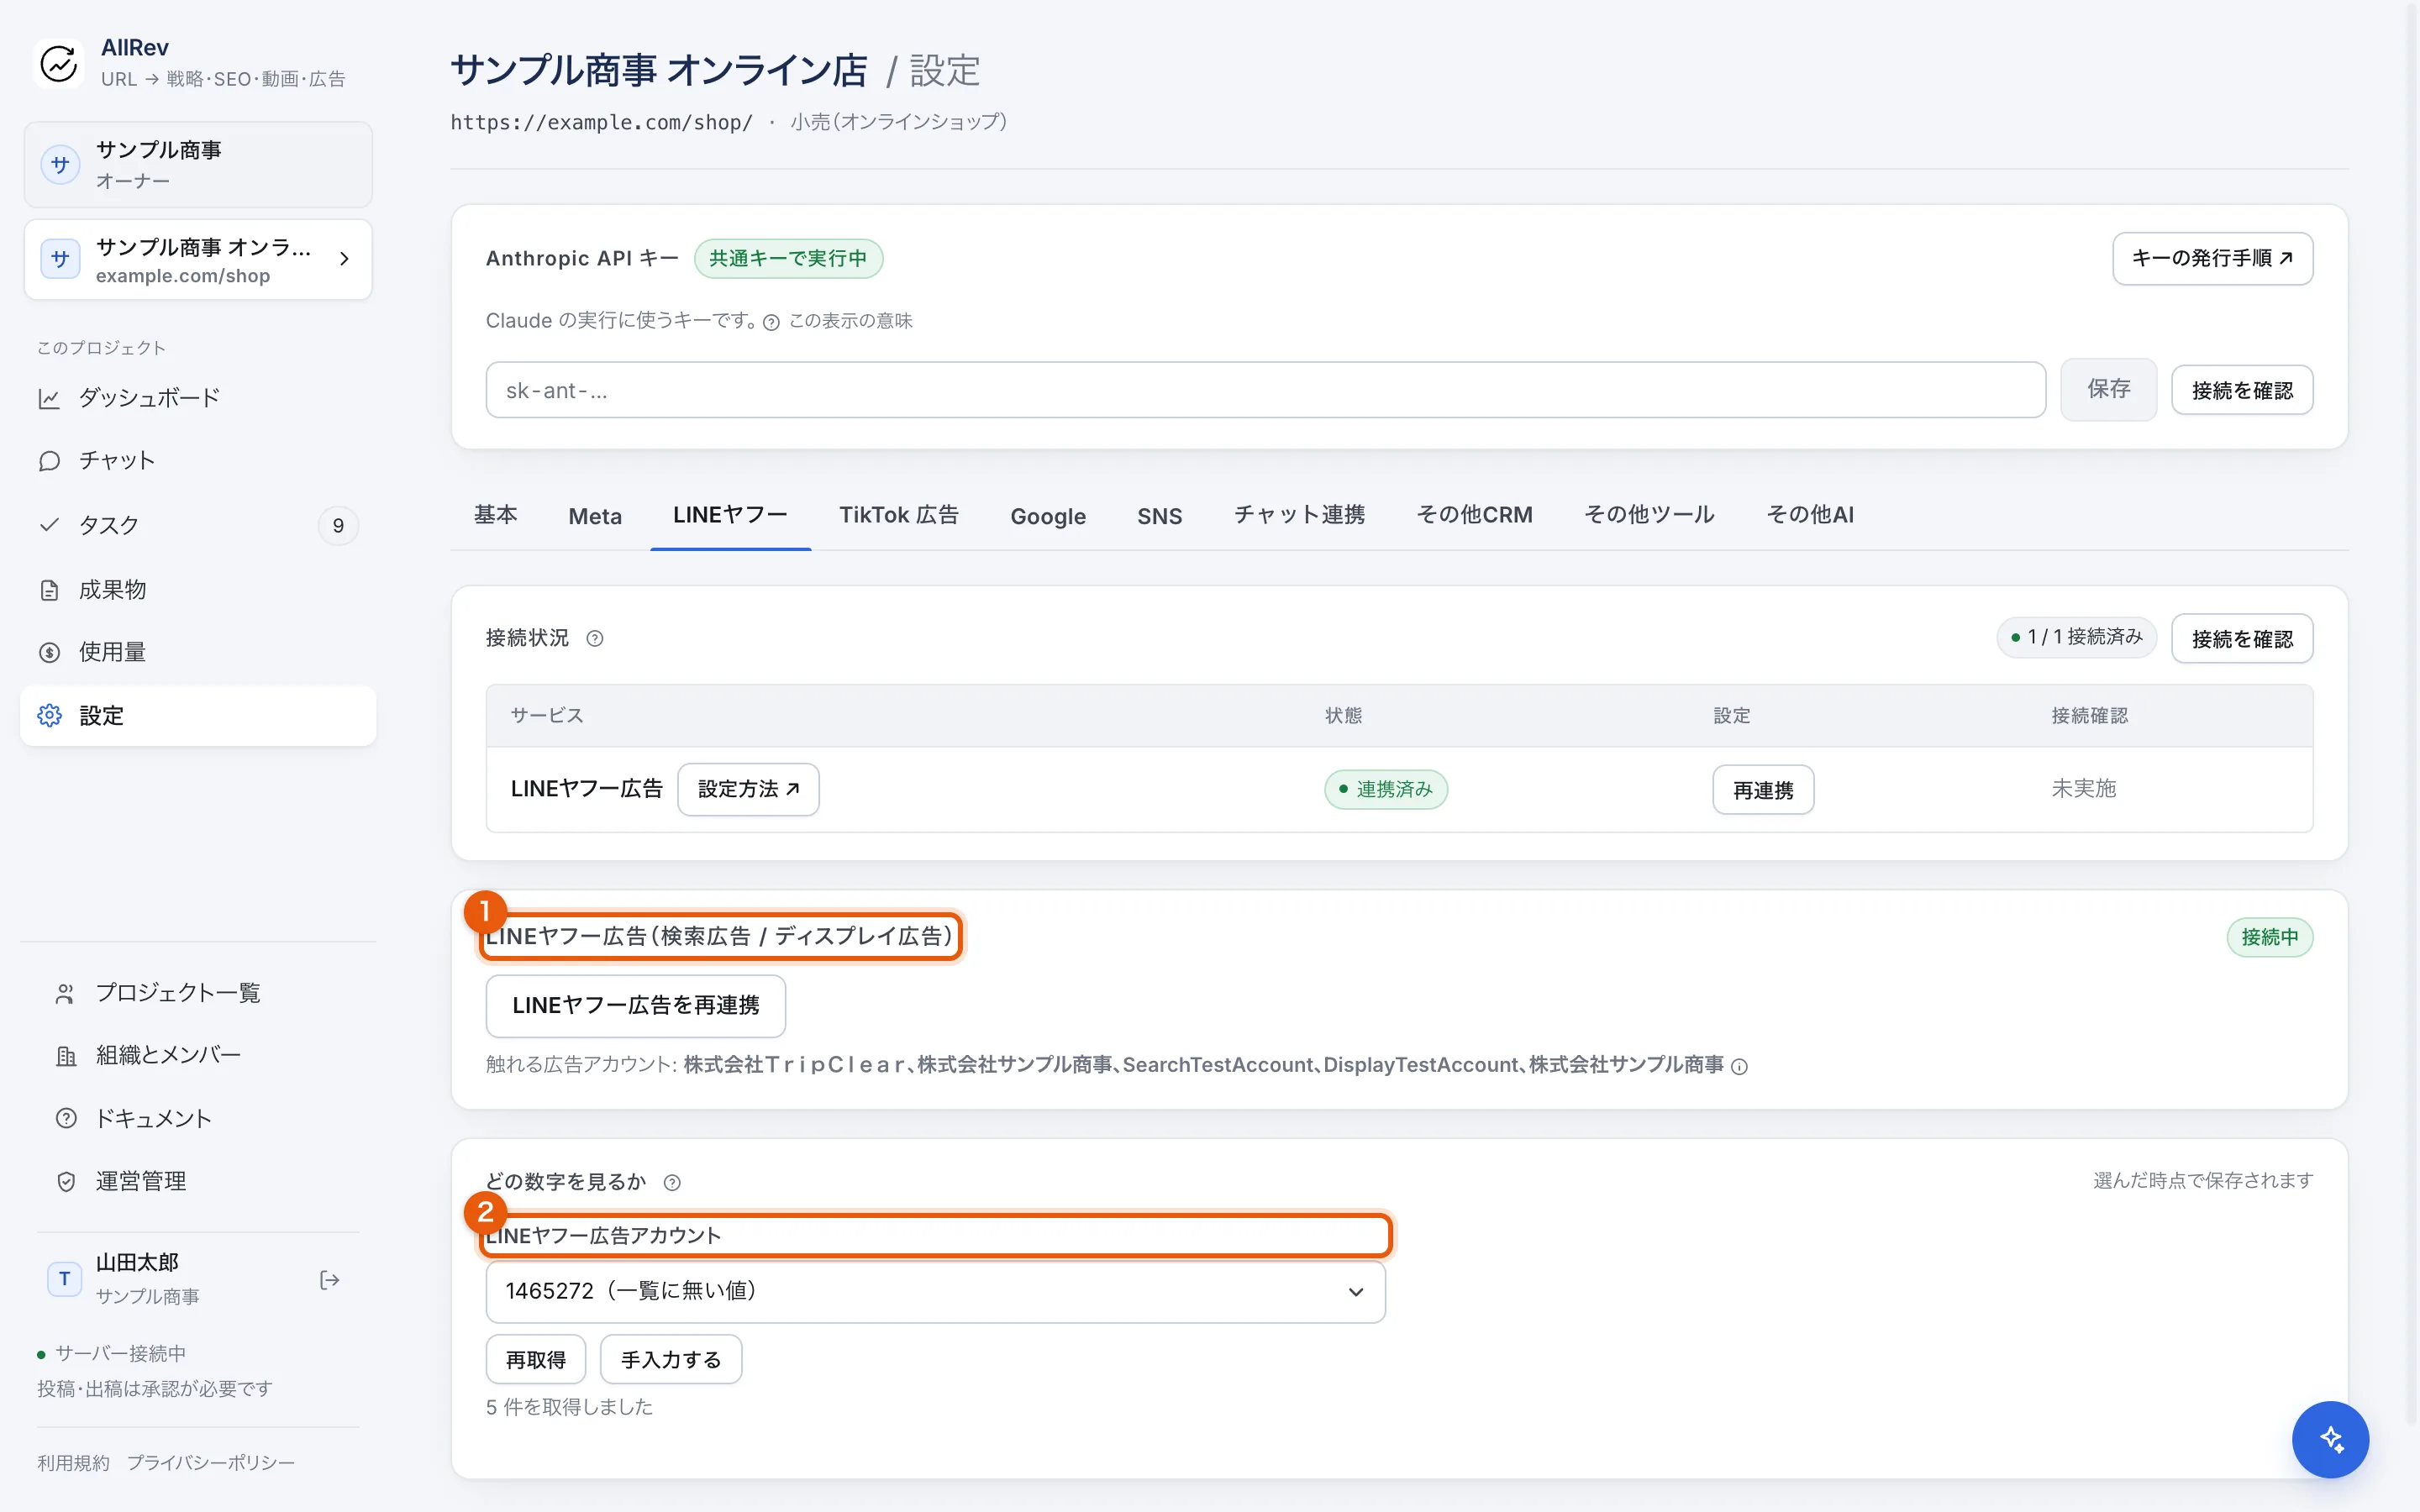Open the floating AI sparkle assistant button

[2330, 1439]
